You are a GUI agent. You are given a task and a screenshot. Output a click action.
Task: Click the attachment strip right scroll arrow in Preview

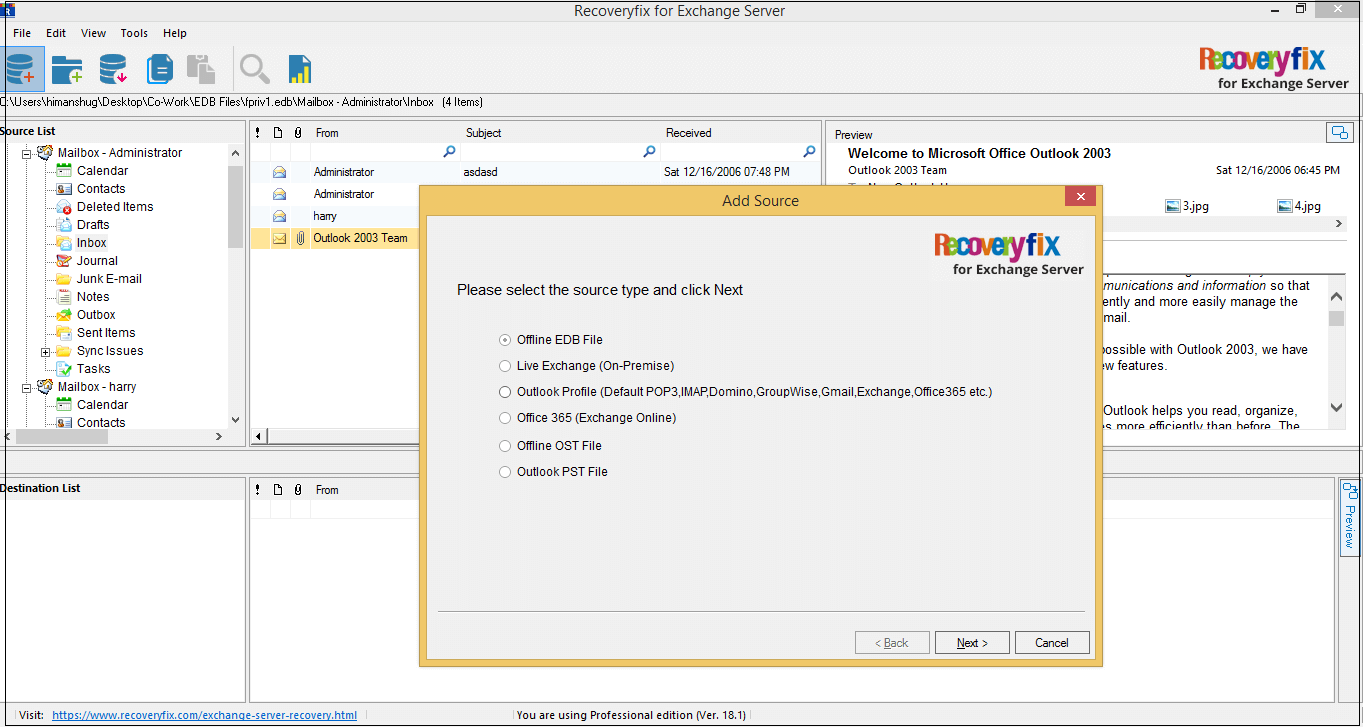[x=1340, y=225]
